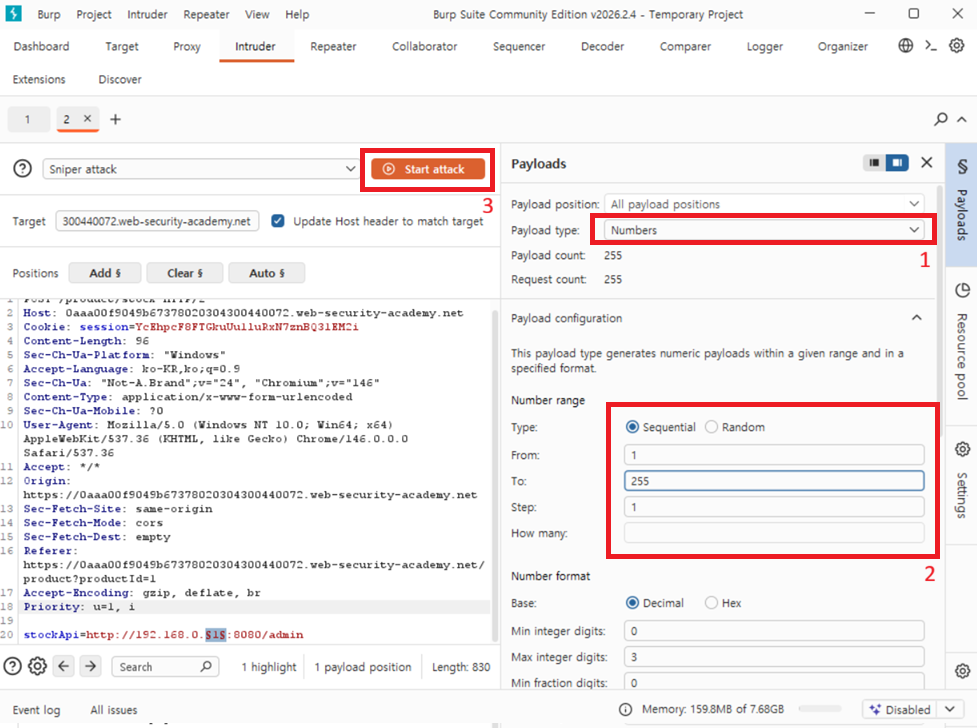Click Auto § positions button
The image size is (977, 728).
coord(267,273)
